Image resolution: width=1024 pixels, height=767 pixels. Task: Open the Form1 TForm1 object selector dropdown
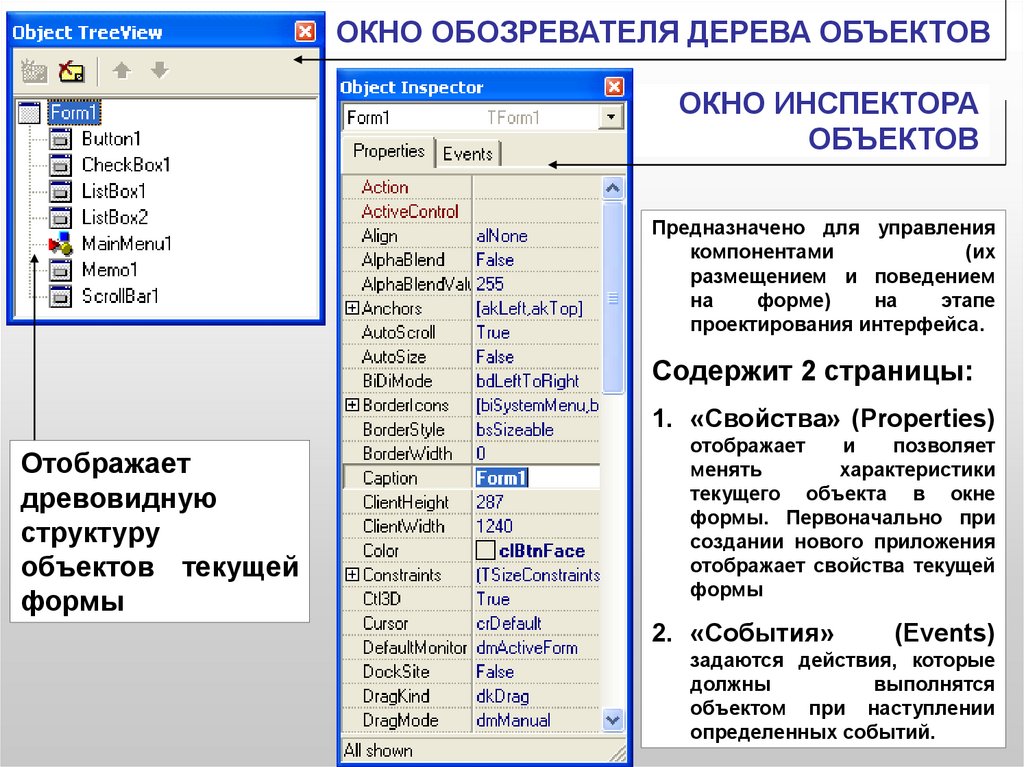click(611, 118)
